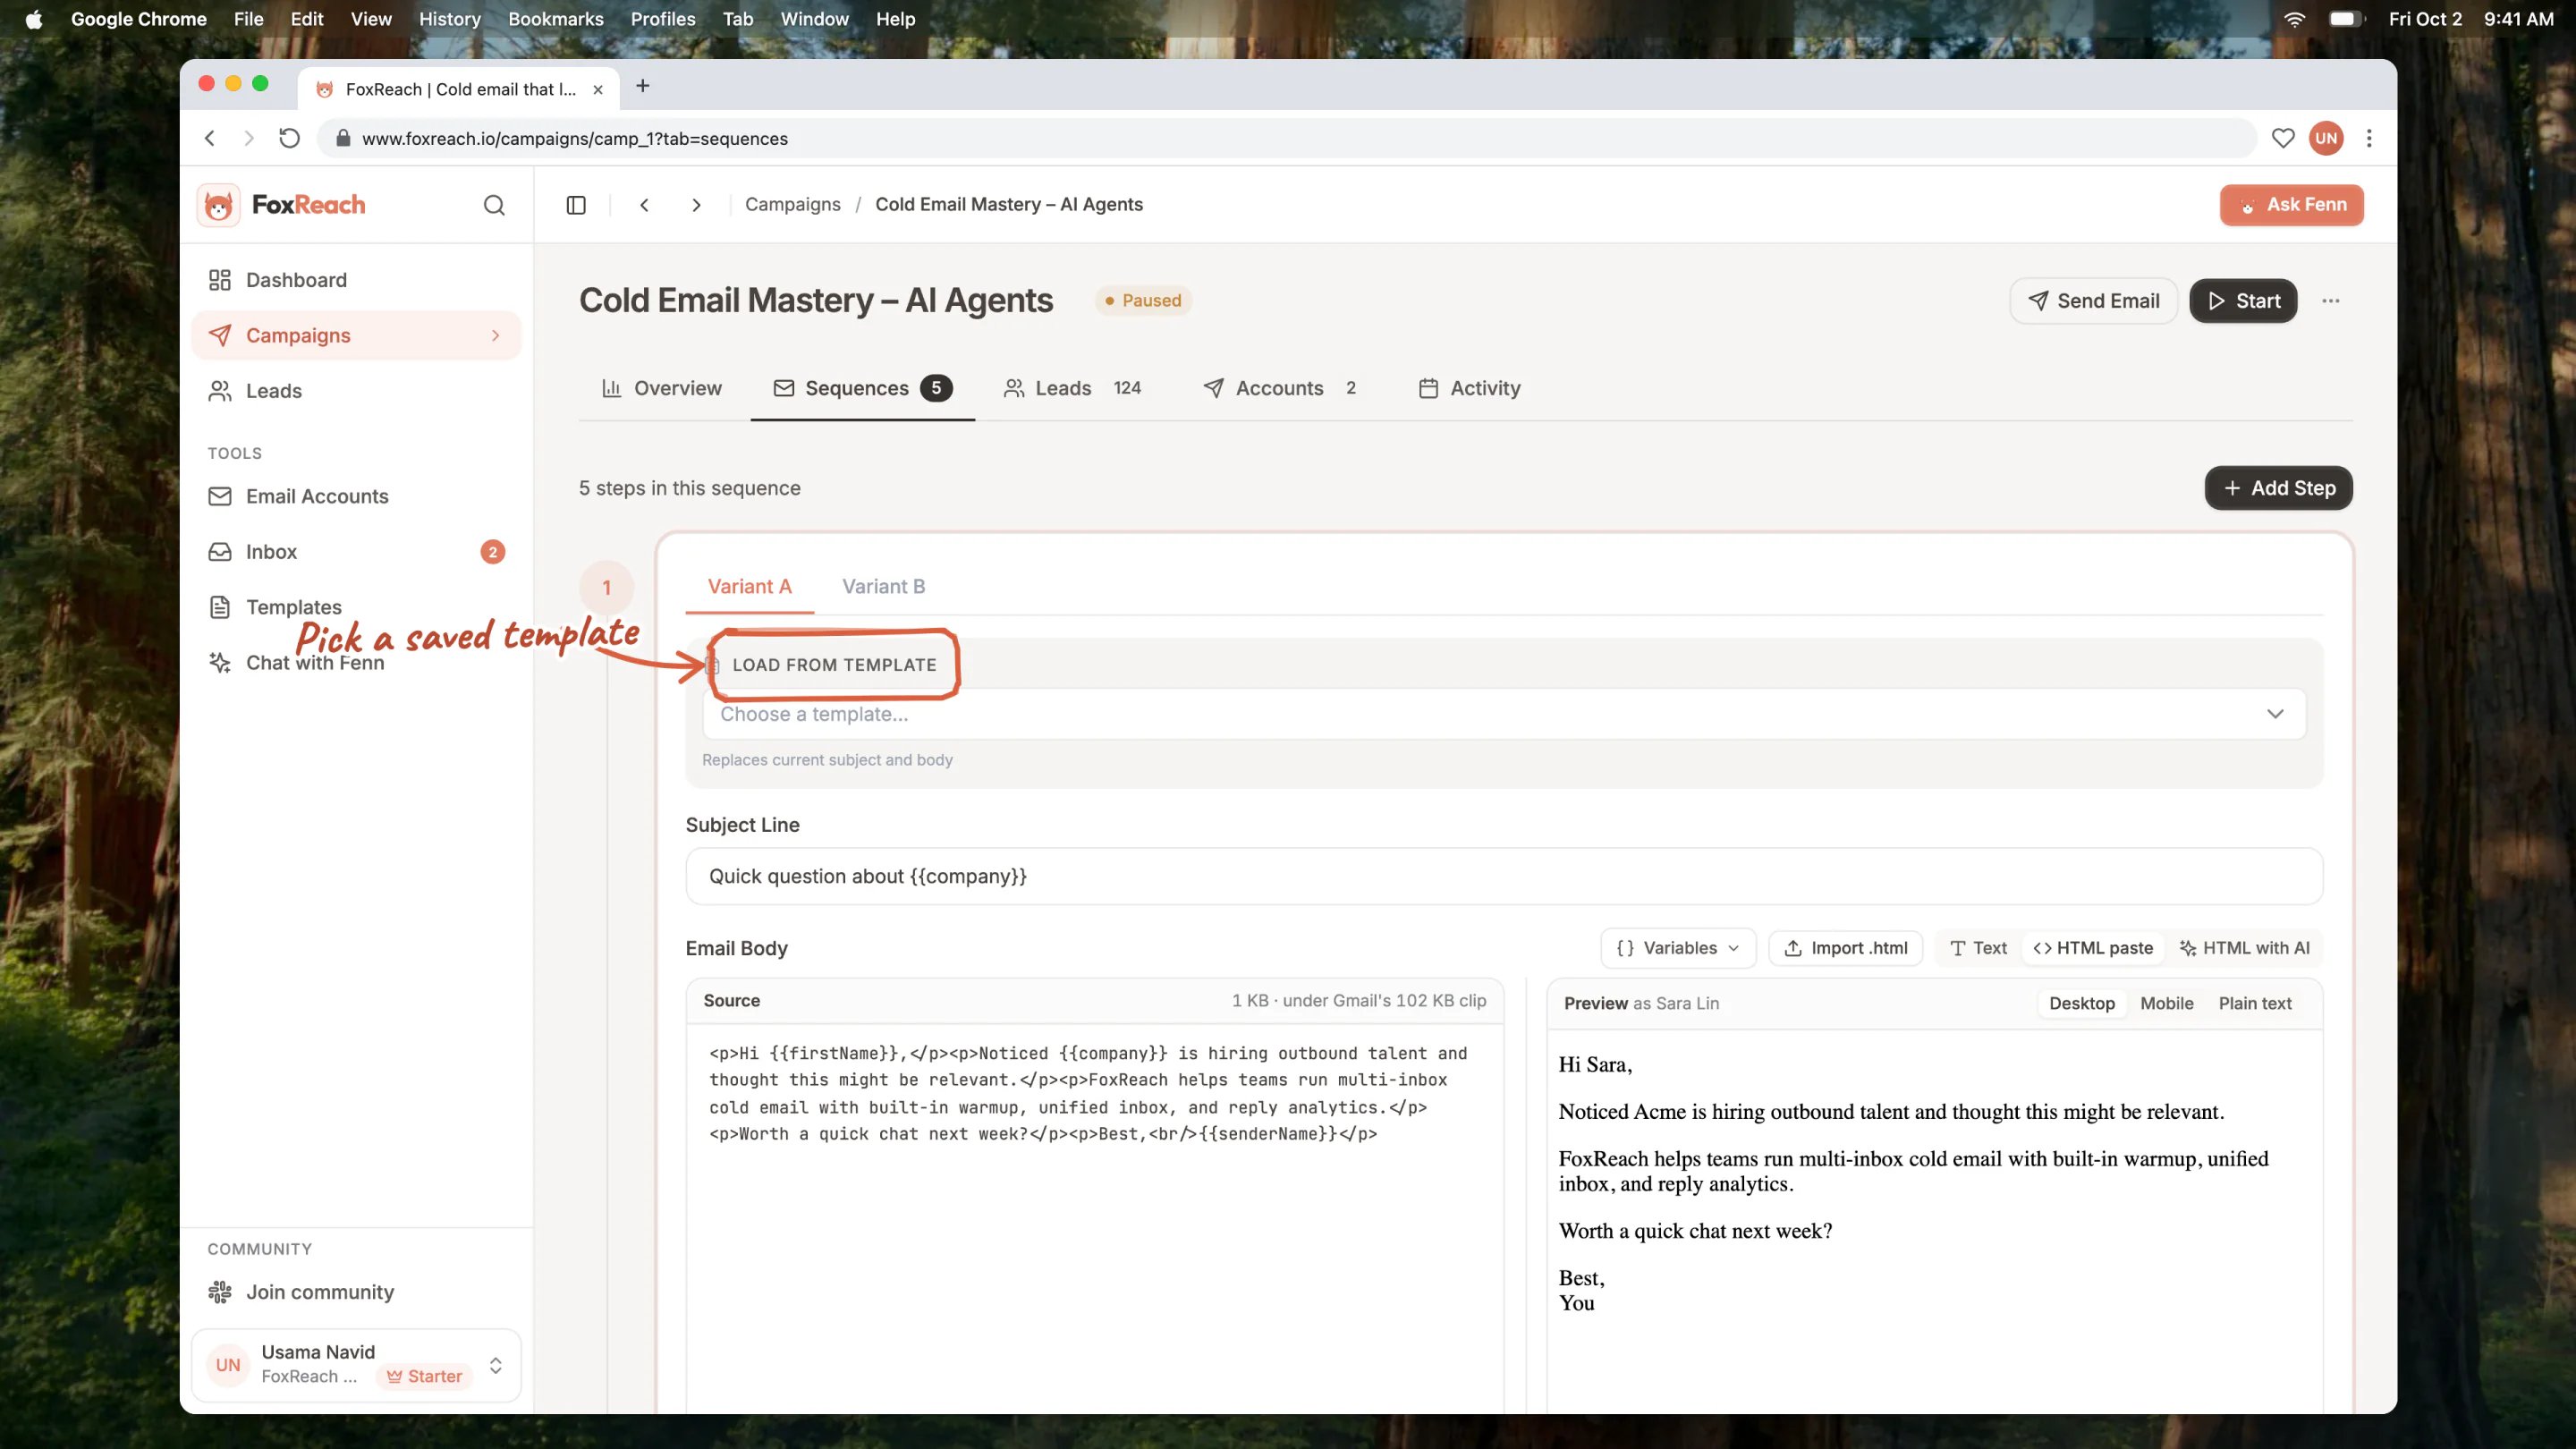Click the browser reload icon
This screenshot has height=1449, width=2576.
pos(289,139)
